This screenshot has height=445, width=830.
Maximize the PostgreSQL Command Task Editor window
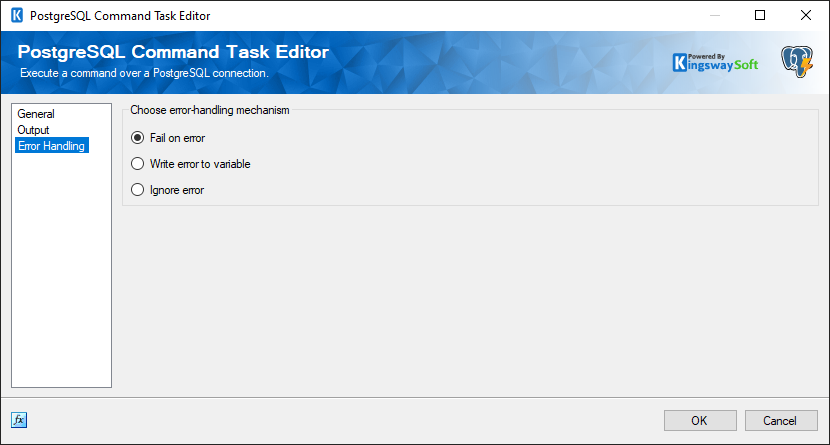760,15
